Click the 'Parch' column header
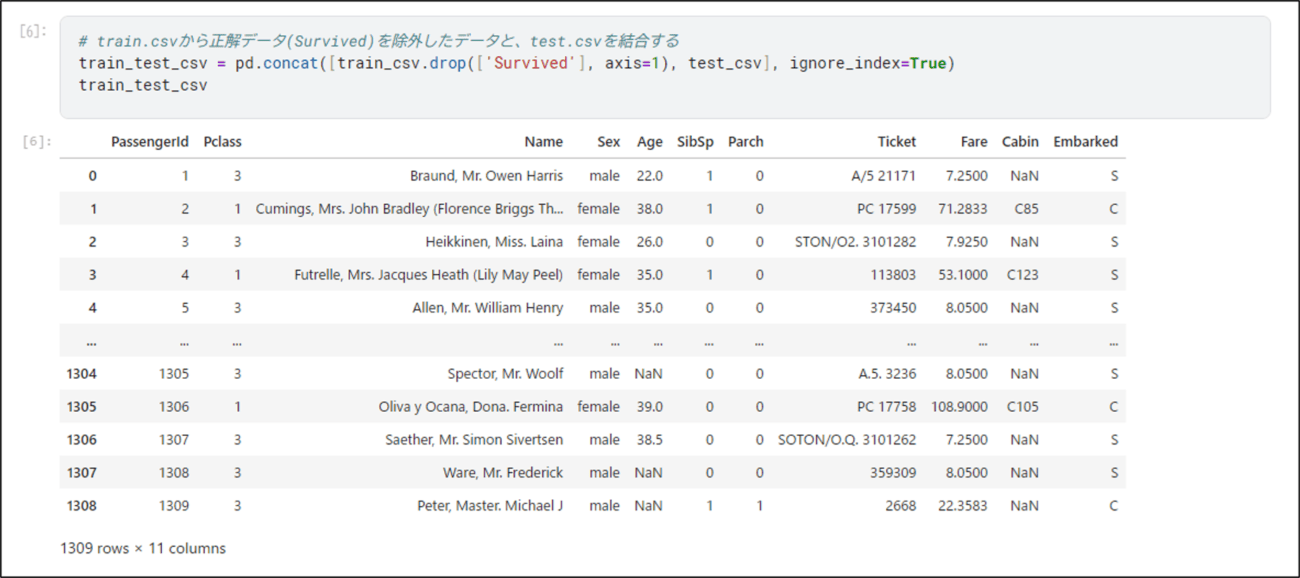The height and width of the screenshot is (578, 1300). [745, 142]
